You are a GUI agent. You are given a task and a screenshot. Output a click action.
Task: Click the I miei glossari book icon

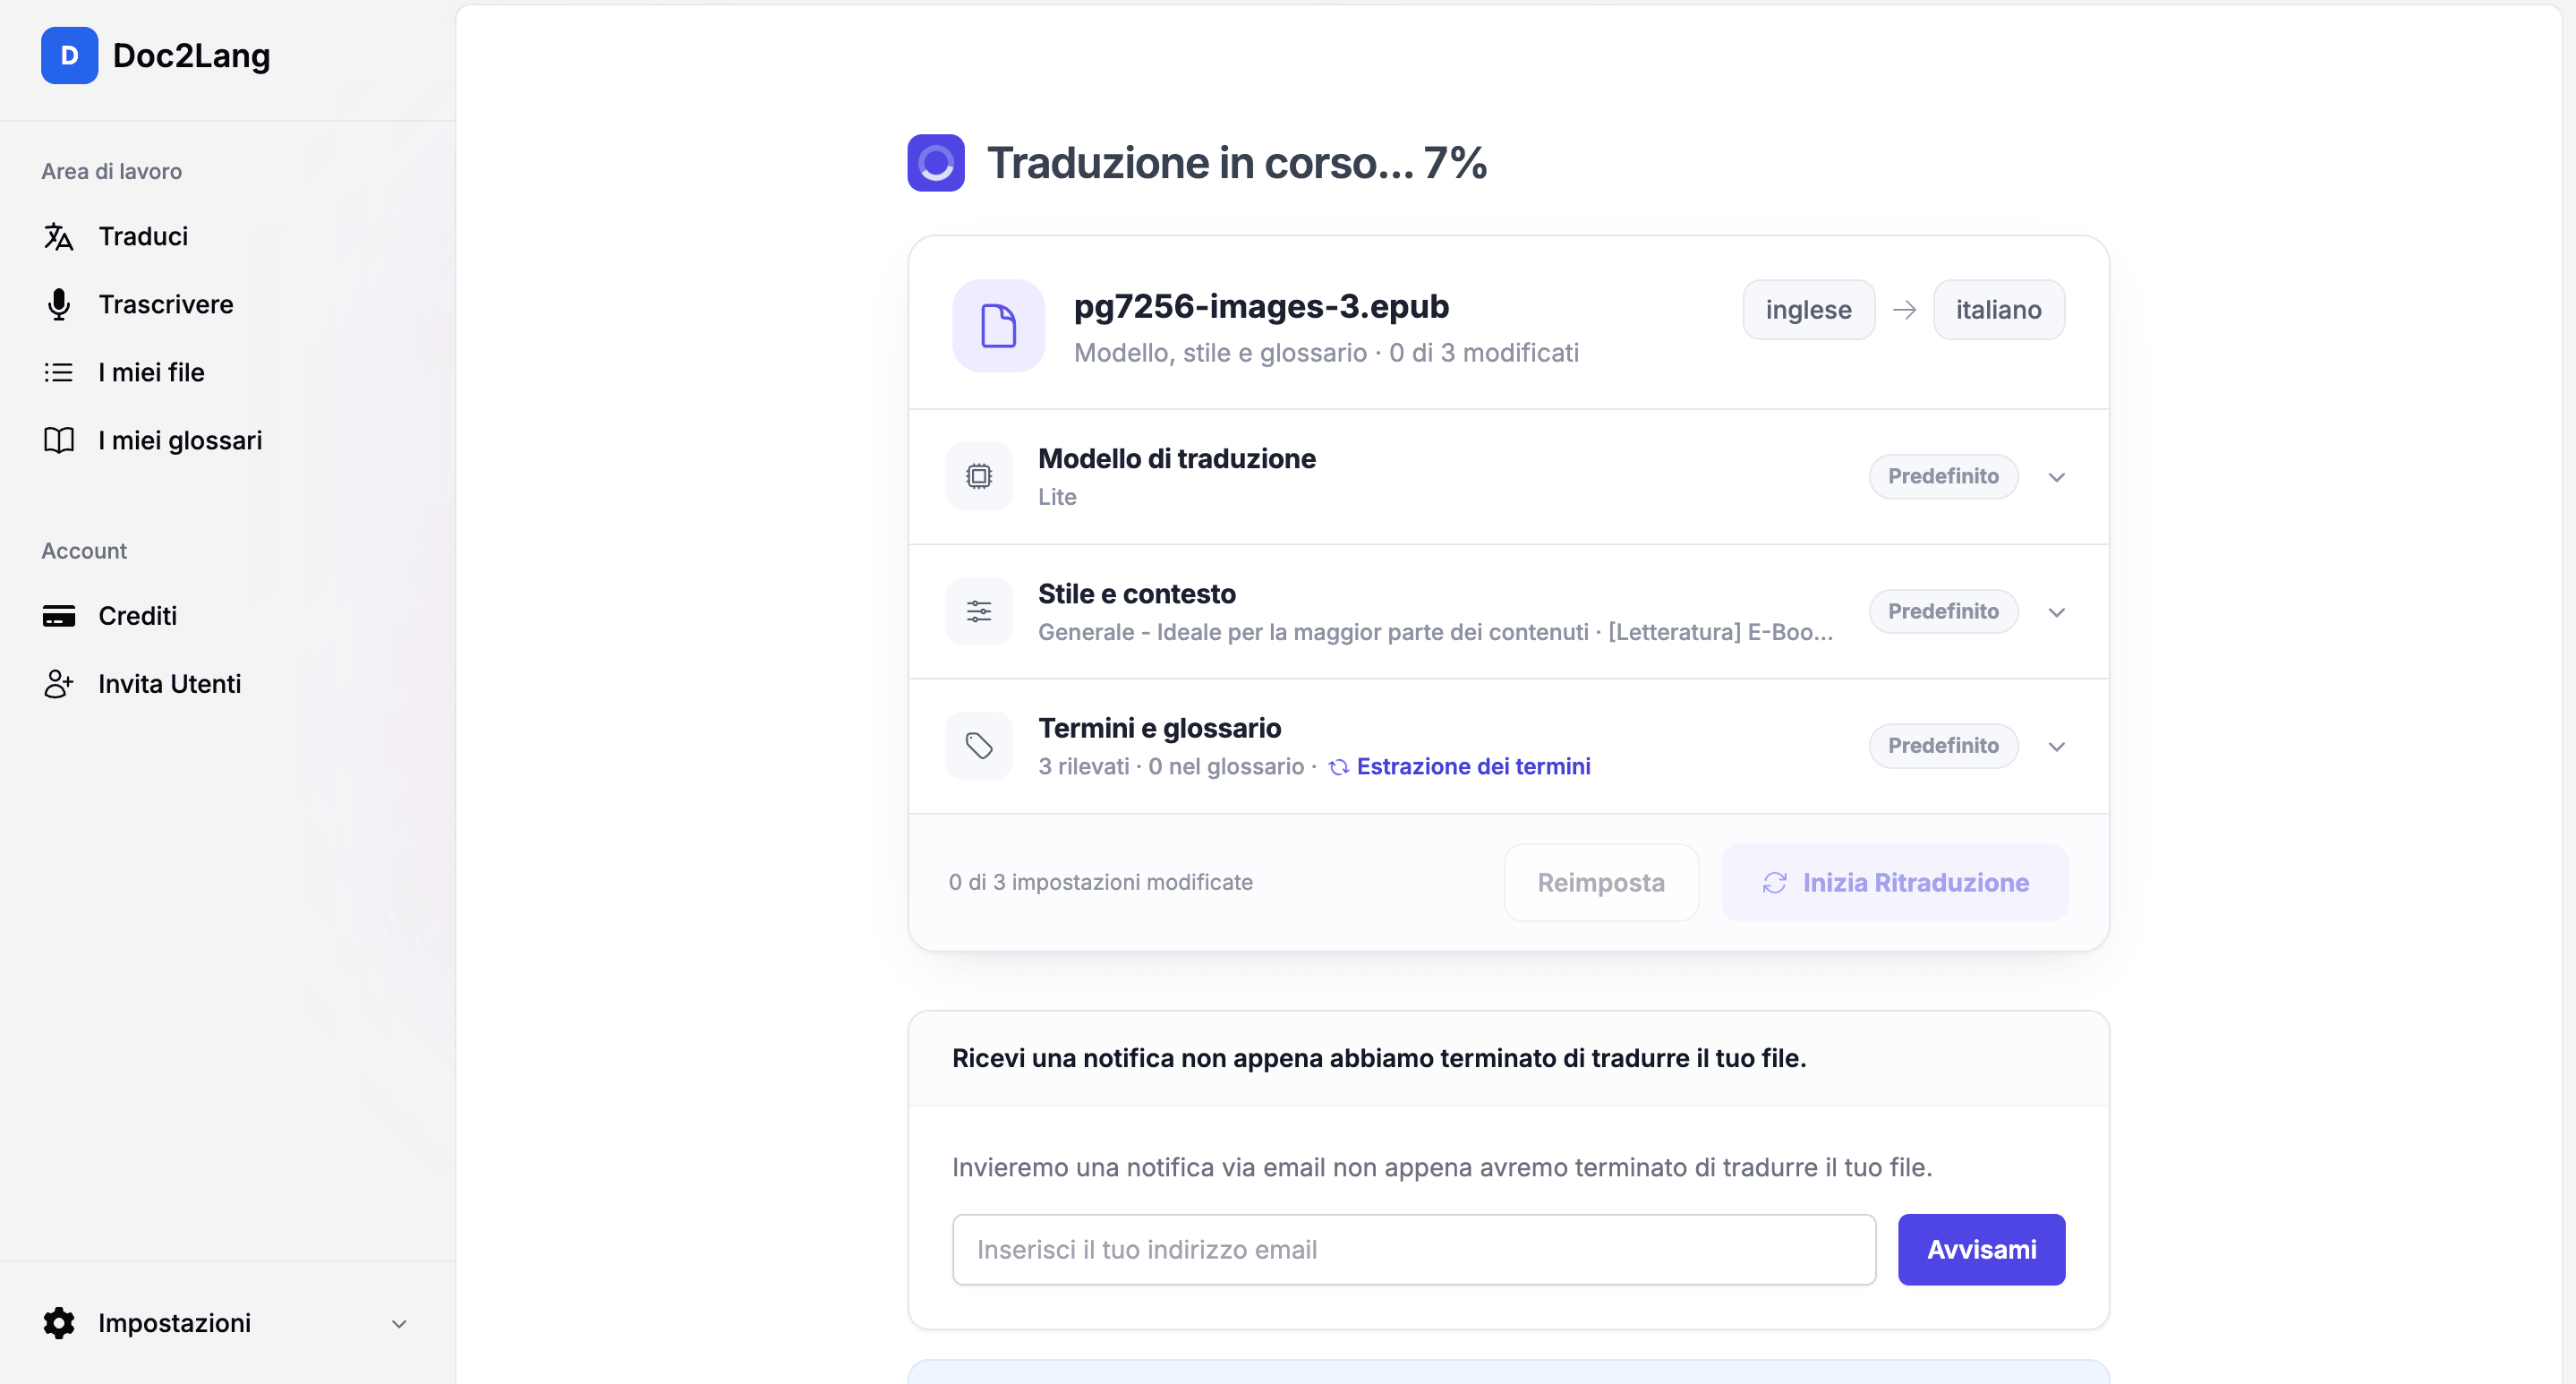[x=59, y=440]
